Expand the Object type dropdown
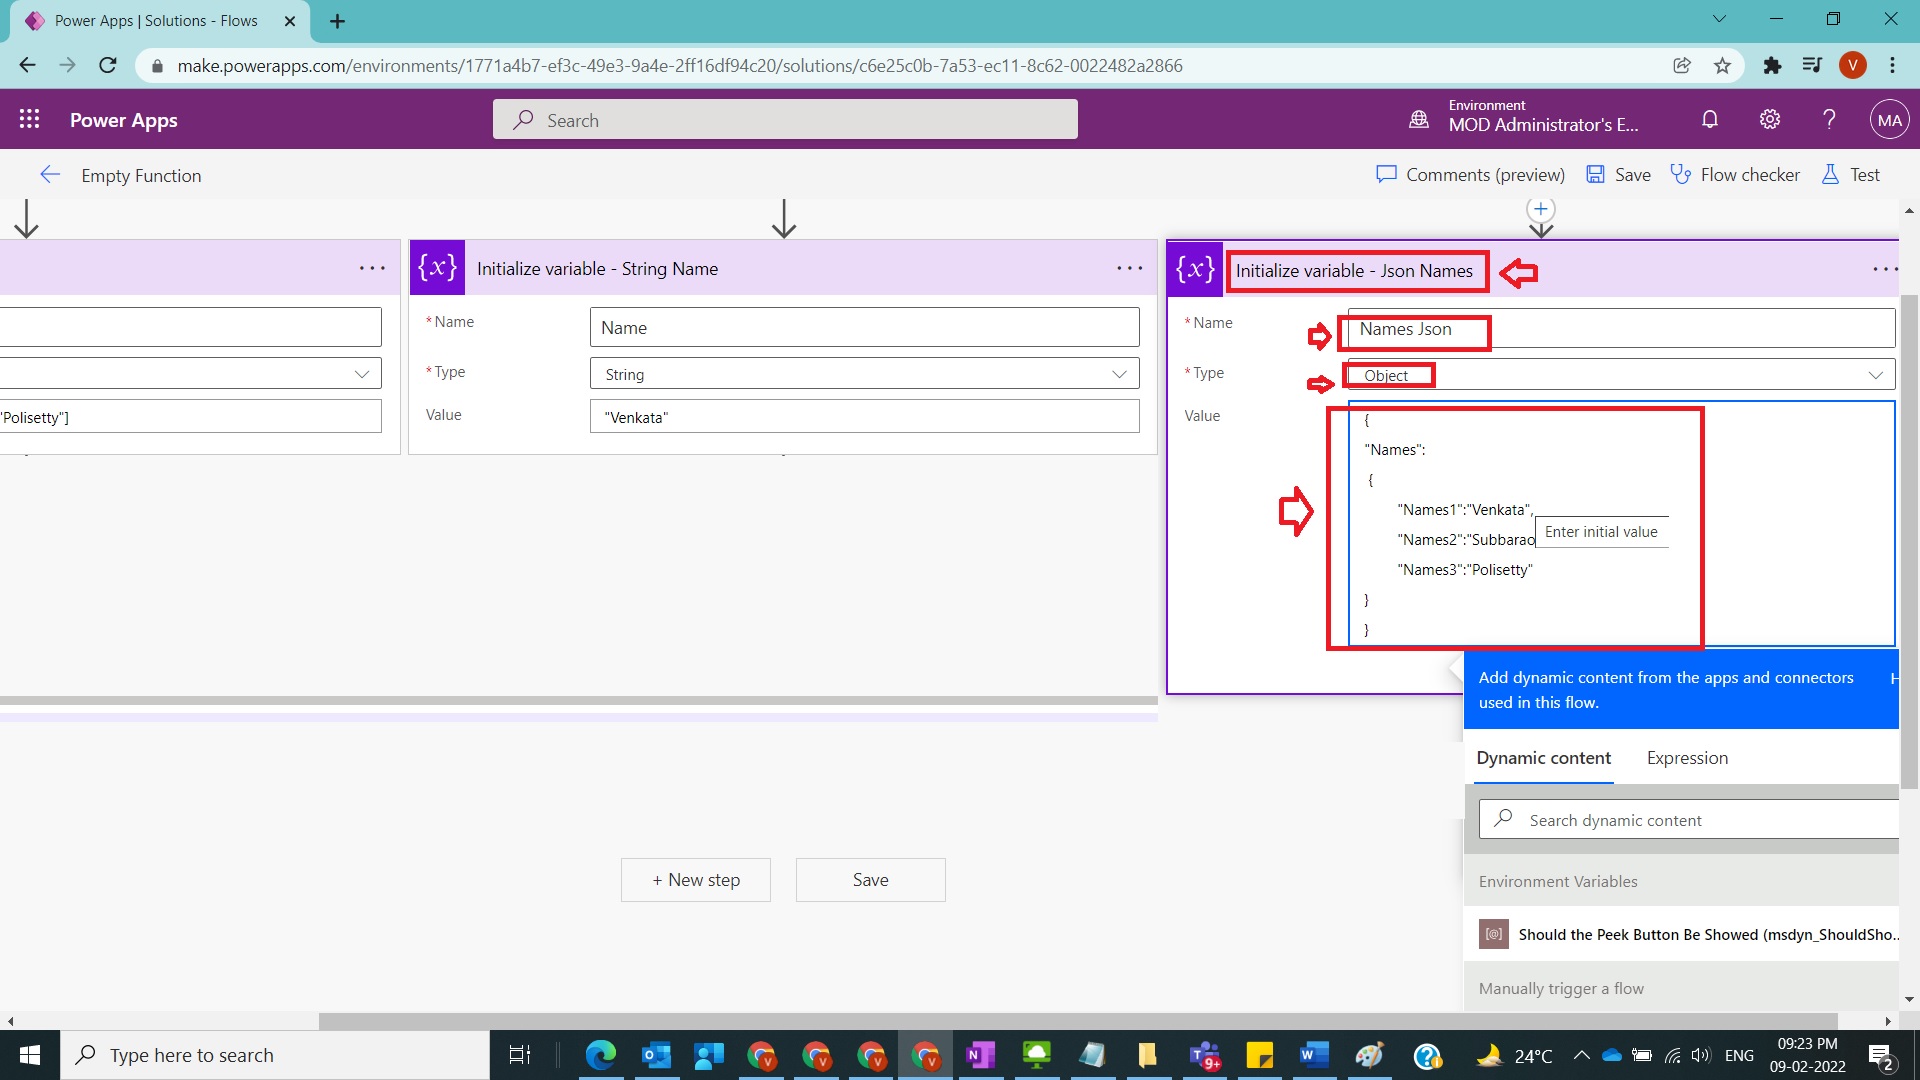Screen dimensions: 1920x1080 (x=1875, y=375)
